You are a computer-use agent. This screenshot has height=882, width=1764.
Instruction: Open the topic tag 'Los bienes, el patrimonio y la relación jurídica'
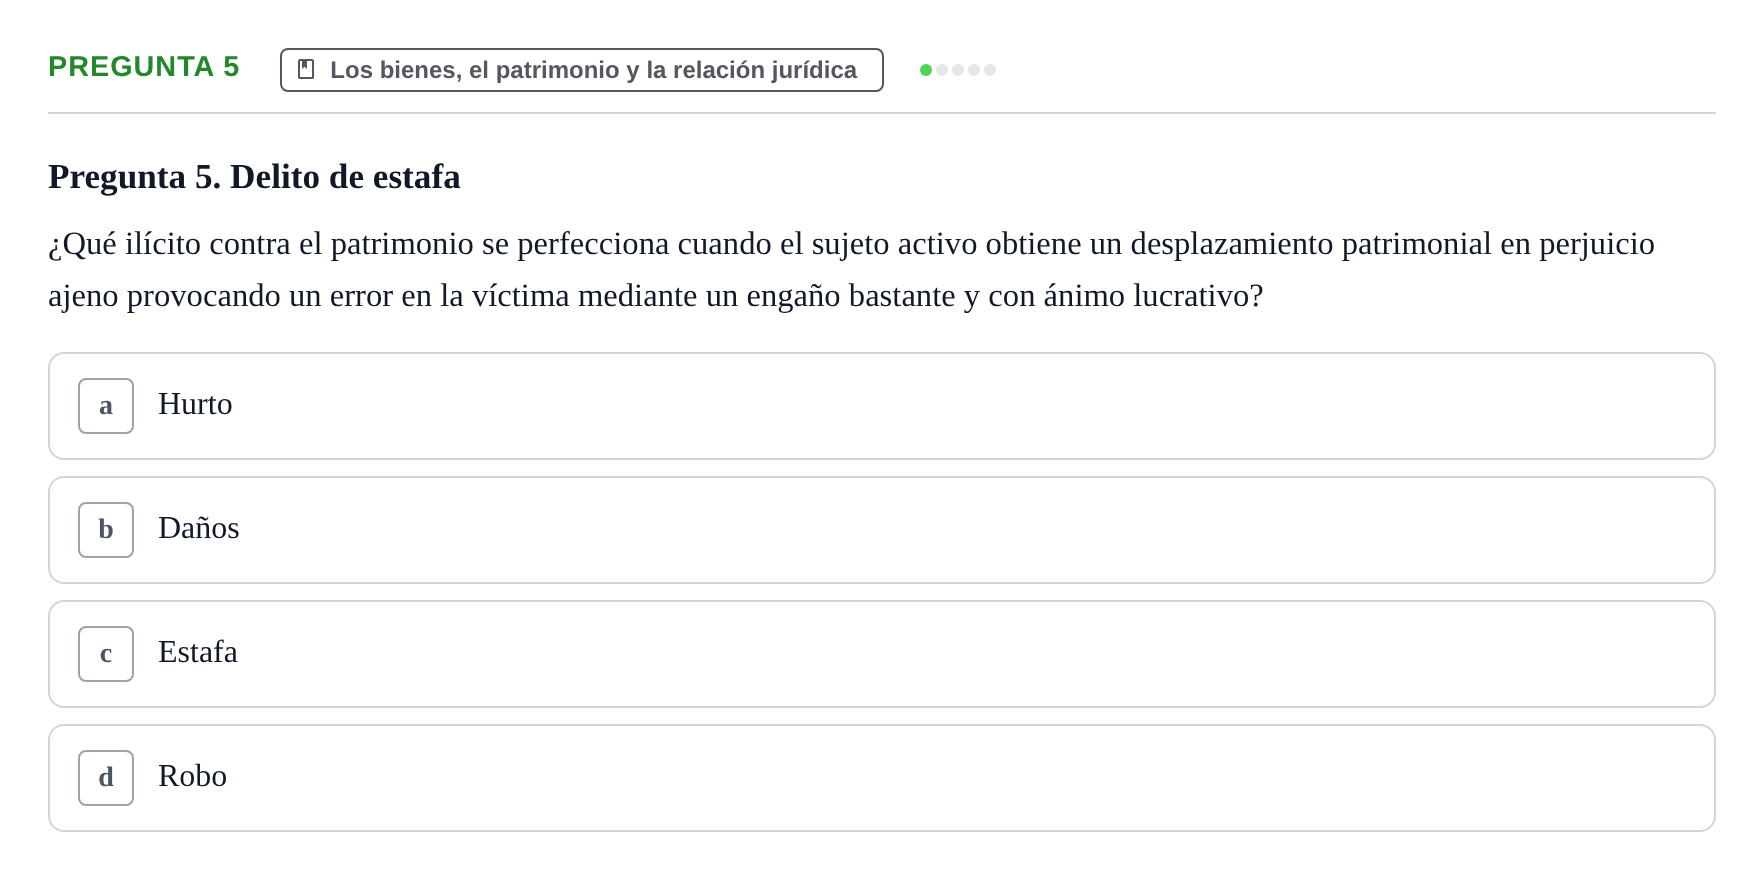(x=581, y=70)
